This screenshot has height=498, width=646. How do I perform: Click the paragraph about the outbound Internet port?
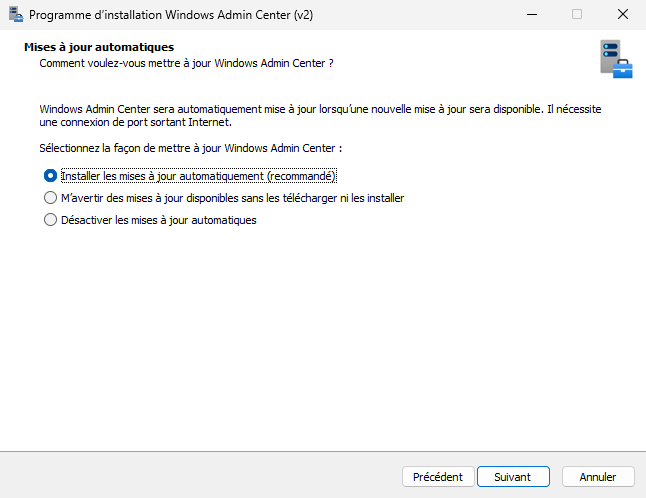pyautogui.click(x=320, y=115)
